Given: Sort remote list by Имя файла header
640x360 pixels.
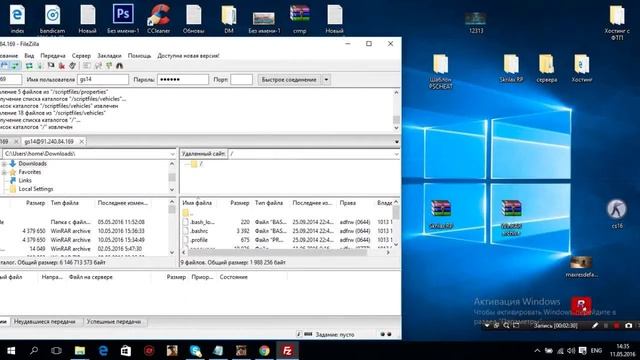Looking at the screenshot, I should (197, 203).
